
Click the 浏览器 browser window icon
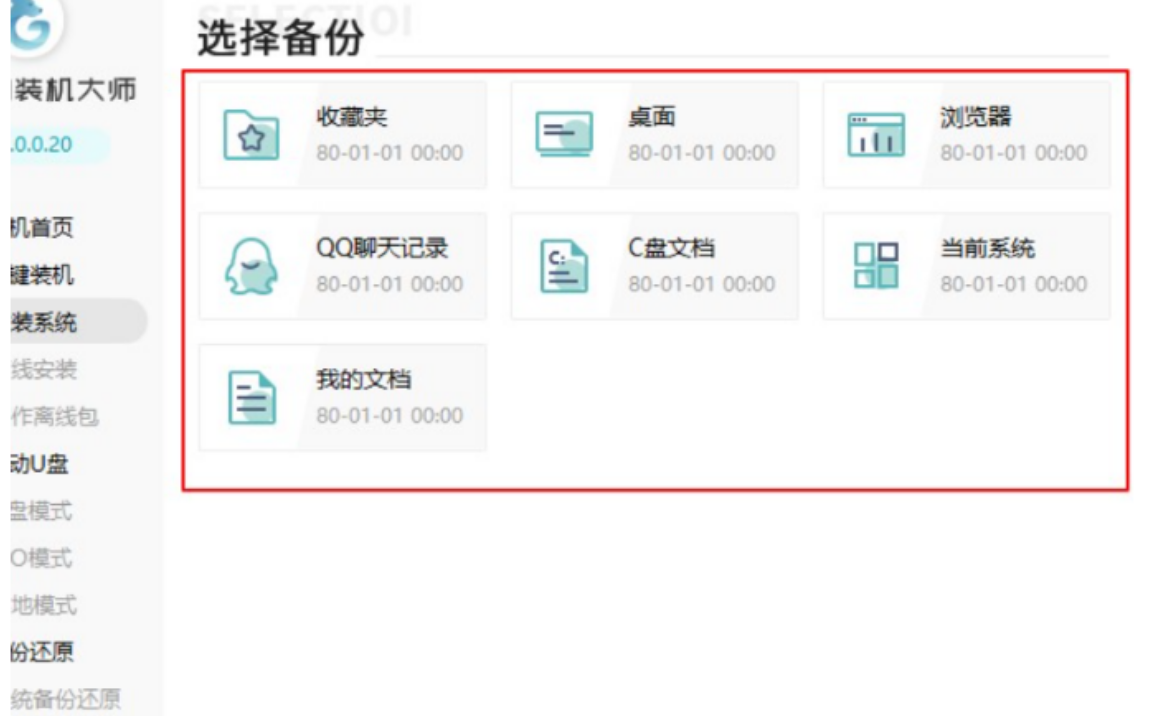[x=875, y=135]
